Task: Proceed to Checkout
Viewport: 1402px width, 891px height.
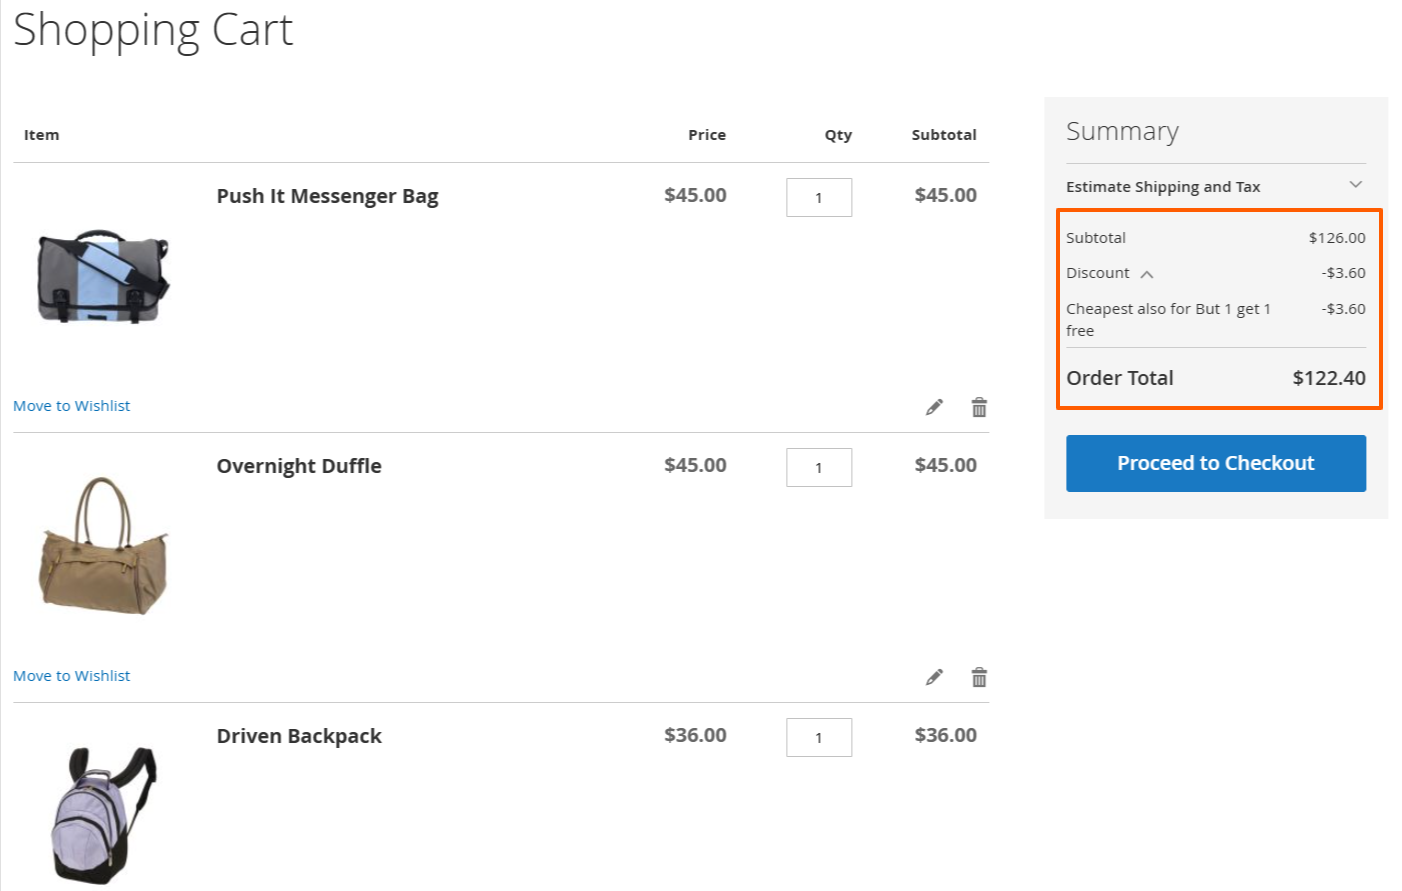Action: 1216,463
